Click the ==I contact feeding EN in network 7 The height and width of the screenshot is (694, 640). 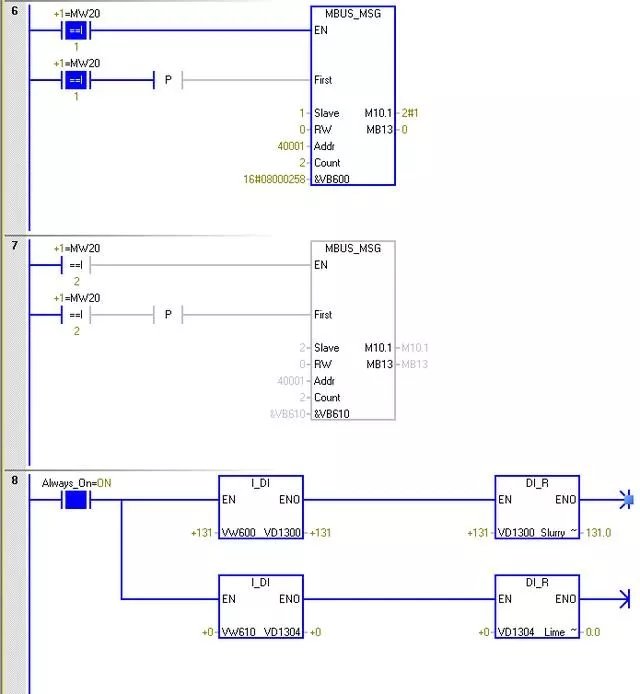(76, 265)
